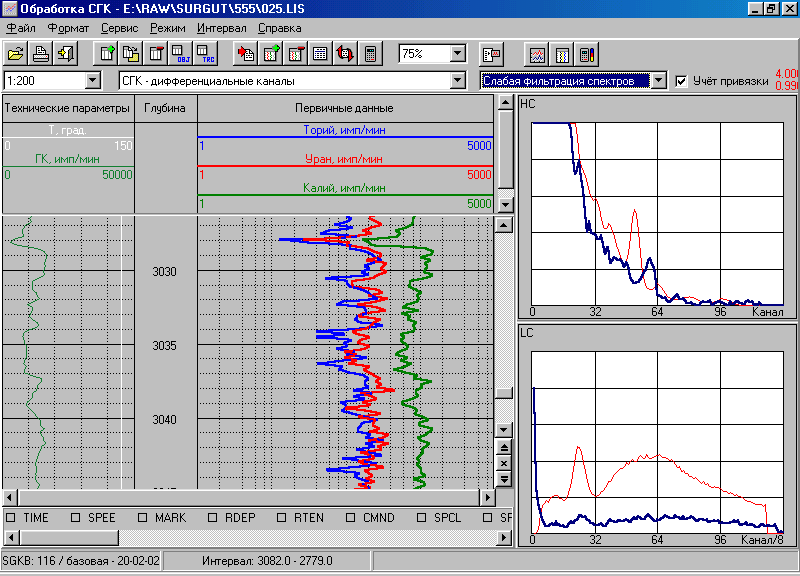Image resolution: width=800 pixels, height=576 pixels.
Task: Click the Первичные данные column header
Action: 345,107
